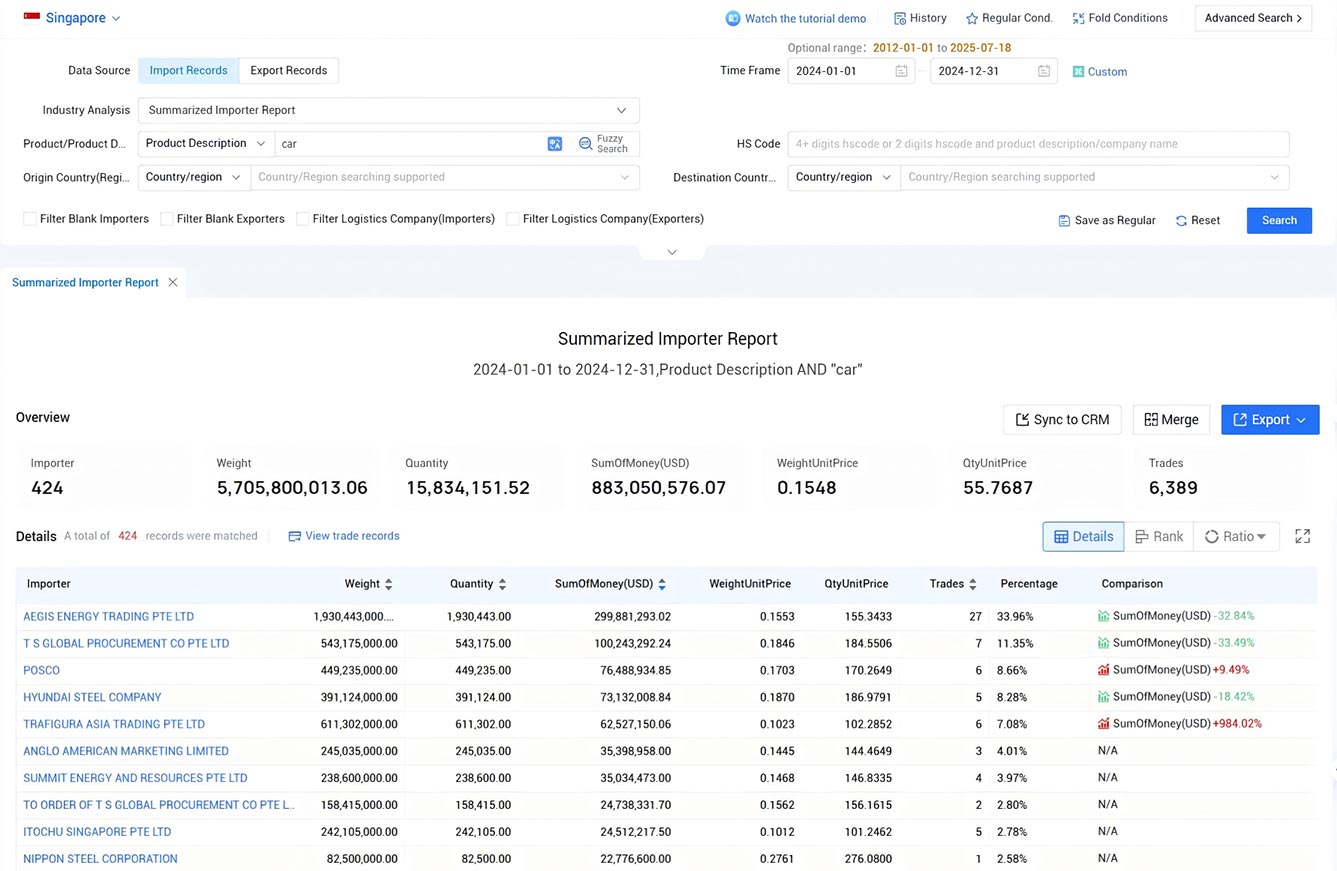Open SUMMIT ENERGY AND RESOURCES PTE LTD
1337x871 pixels.
point(135,778)
